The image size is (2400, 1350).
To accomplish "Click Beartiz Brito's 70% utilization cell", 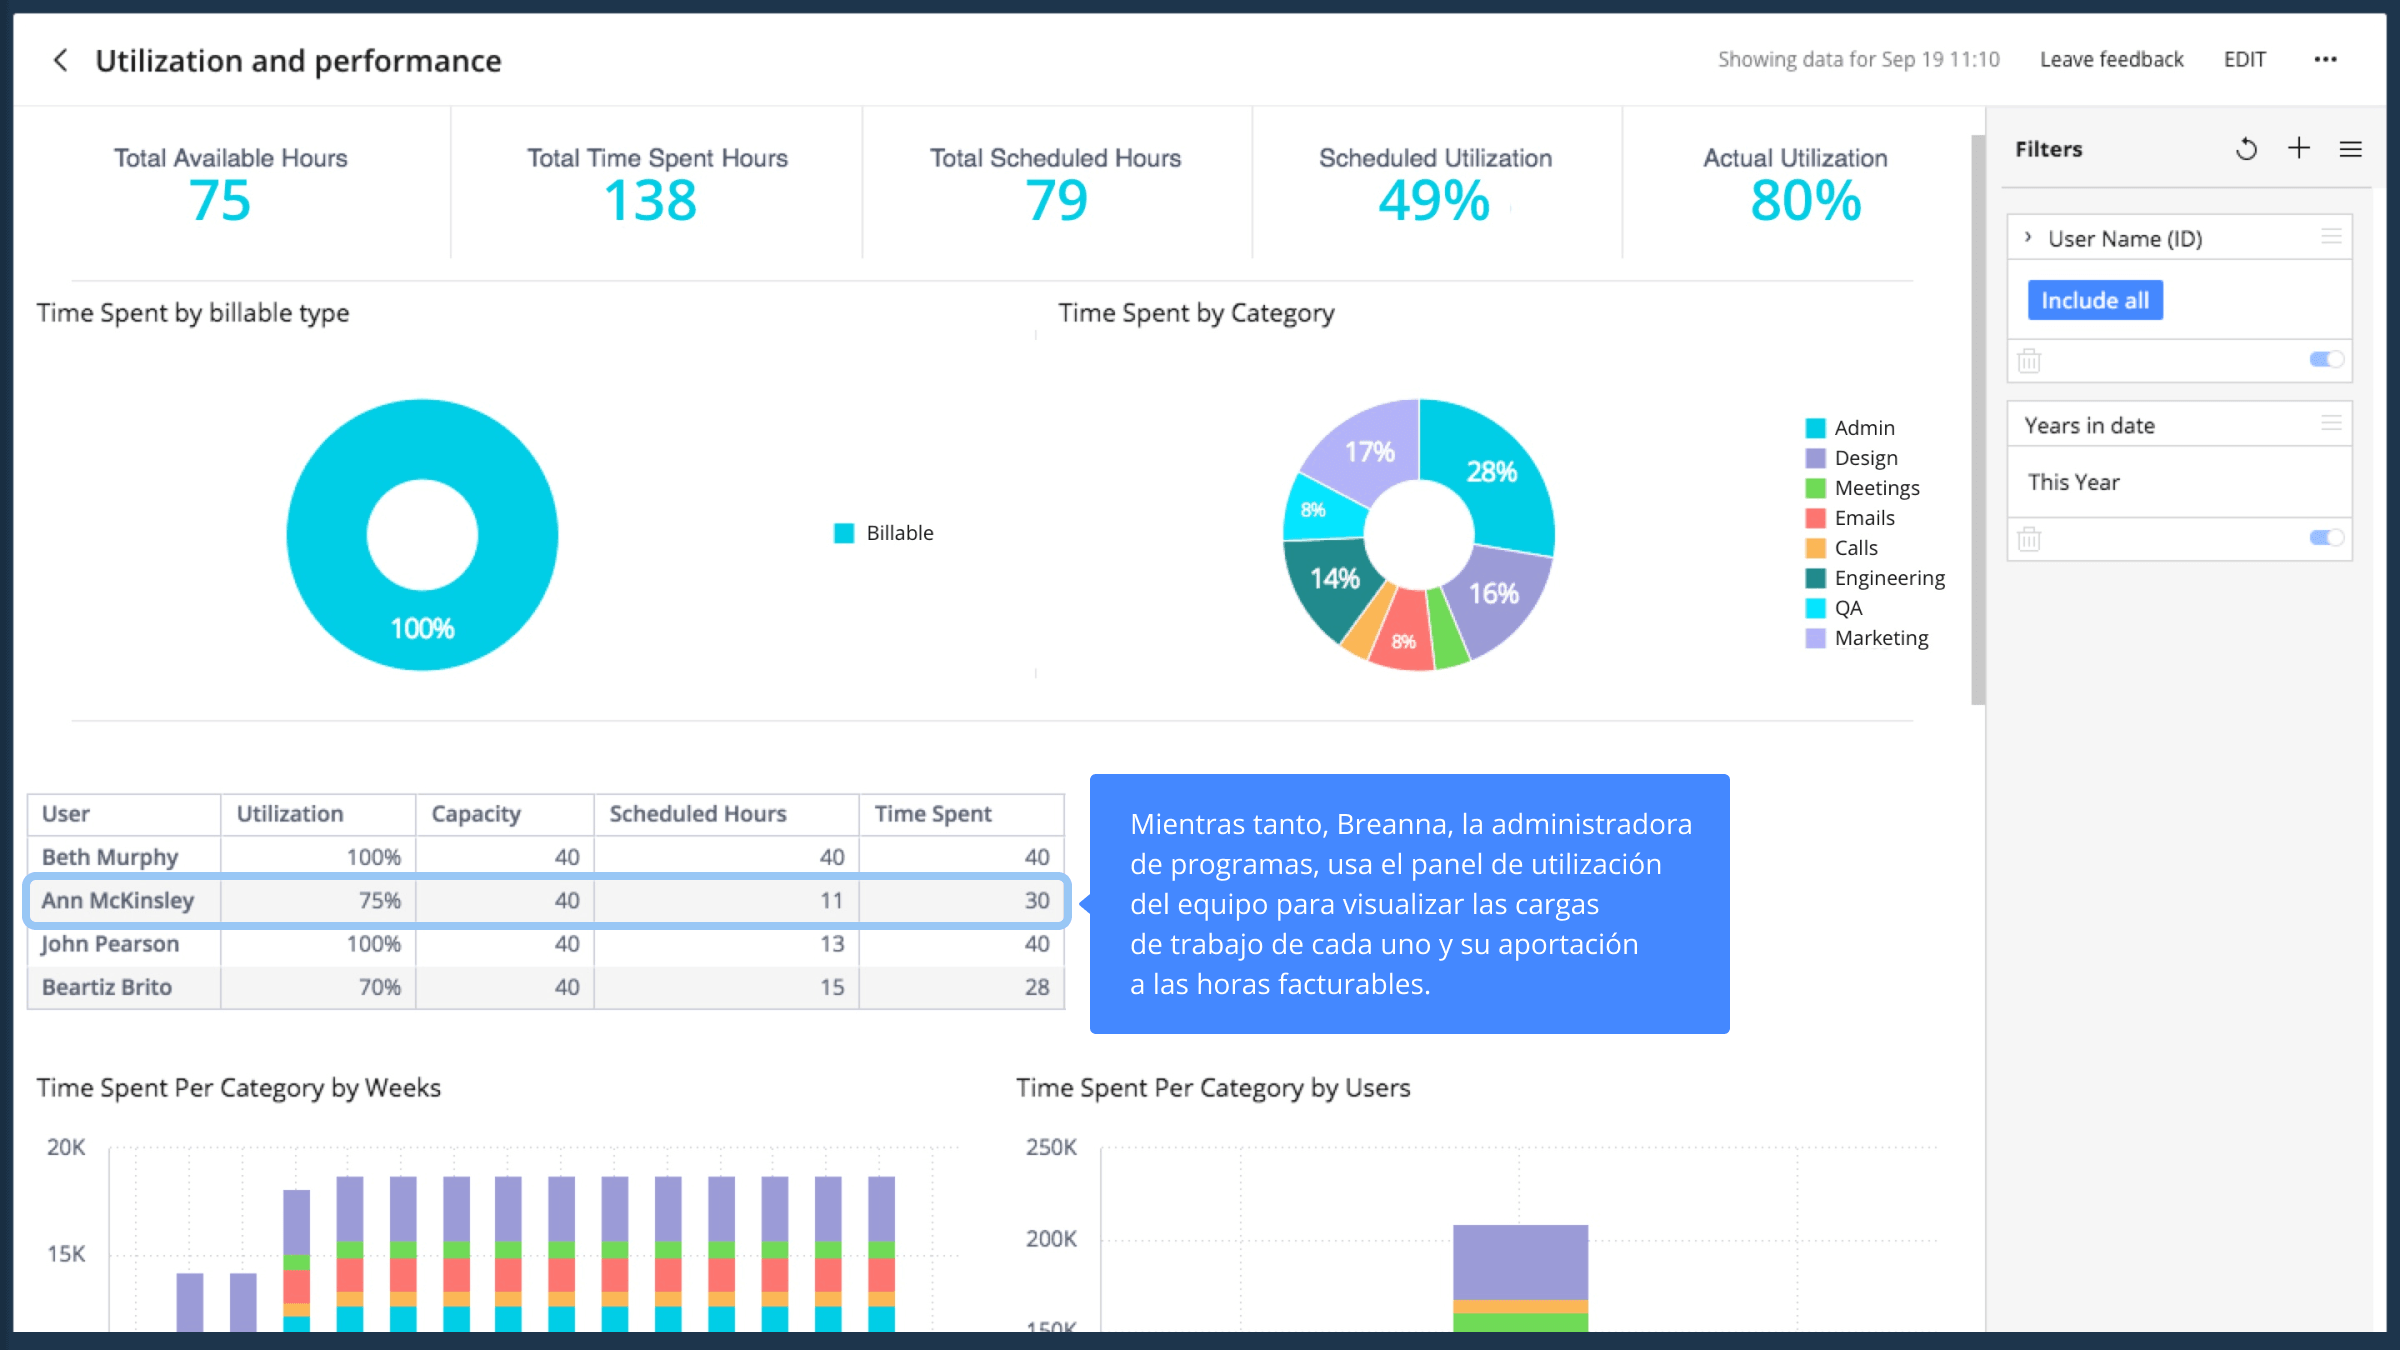I will 318,987.
